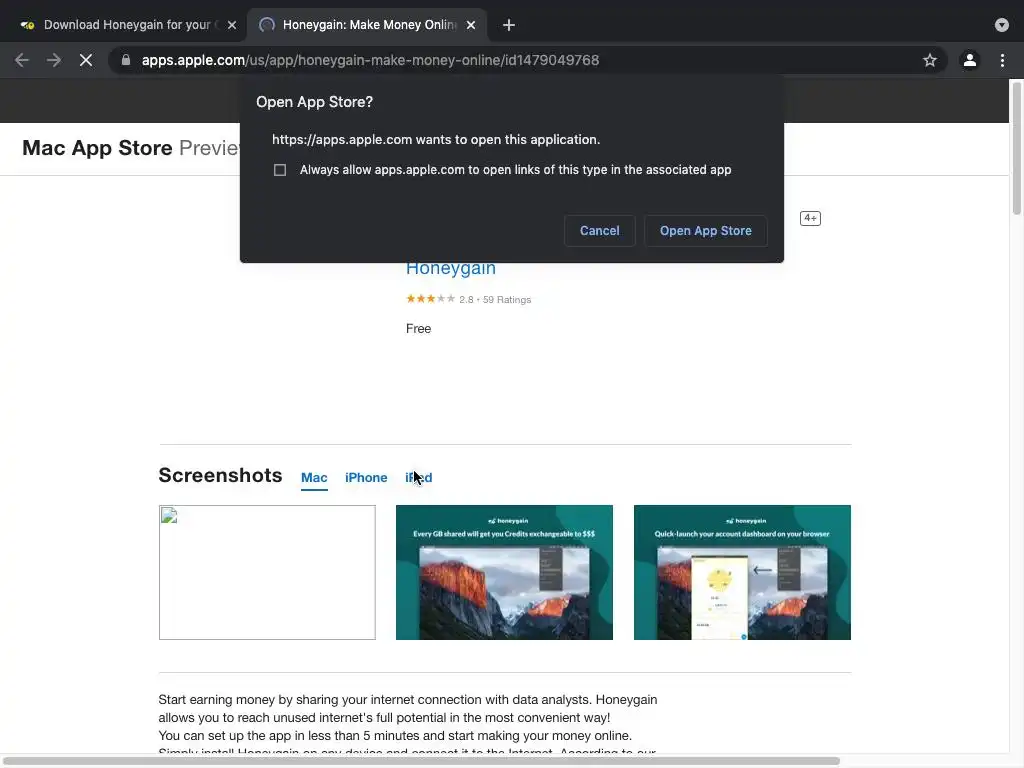Bookmark this page with star icon
Viewport: 1024px width, 768px height.
click(x=929, y=60)
